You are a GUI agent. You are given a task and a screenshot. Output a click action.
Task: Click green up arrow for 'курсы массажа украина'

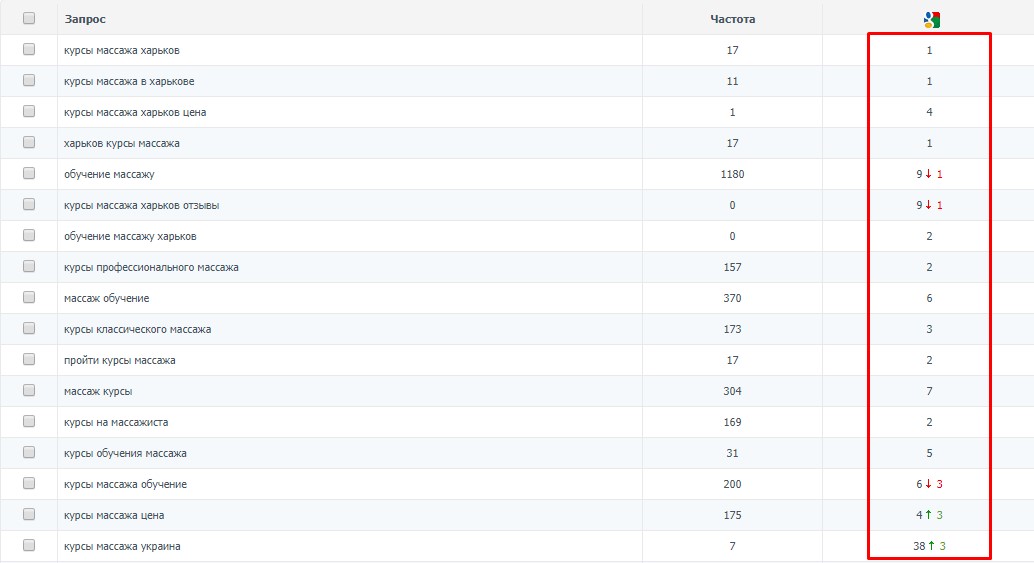point(931,546)
